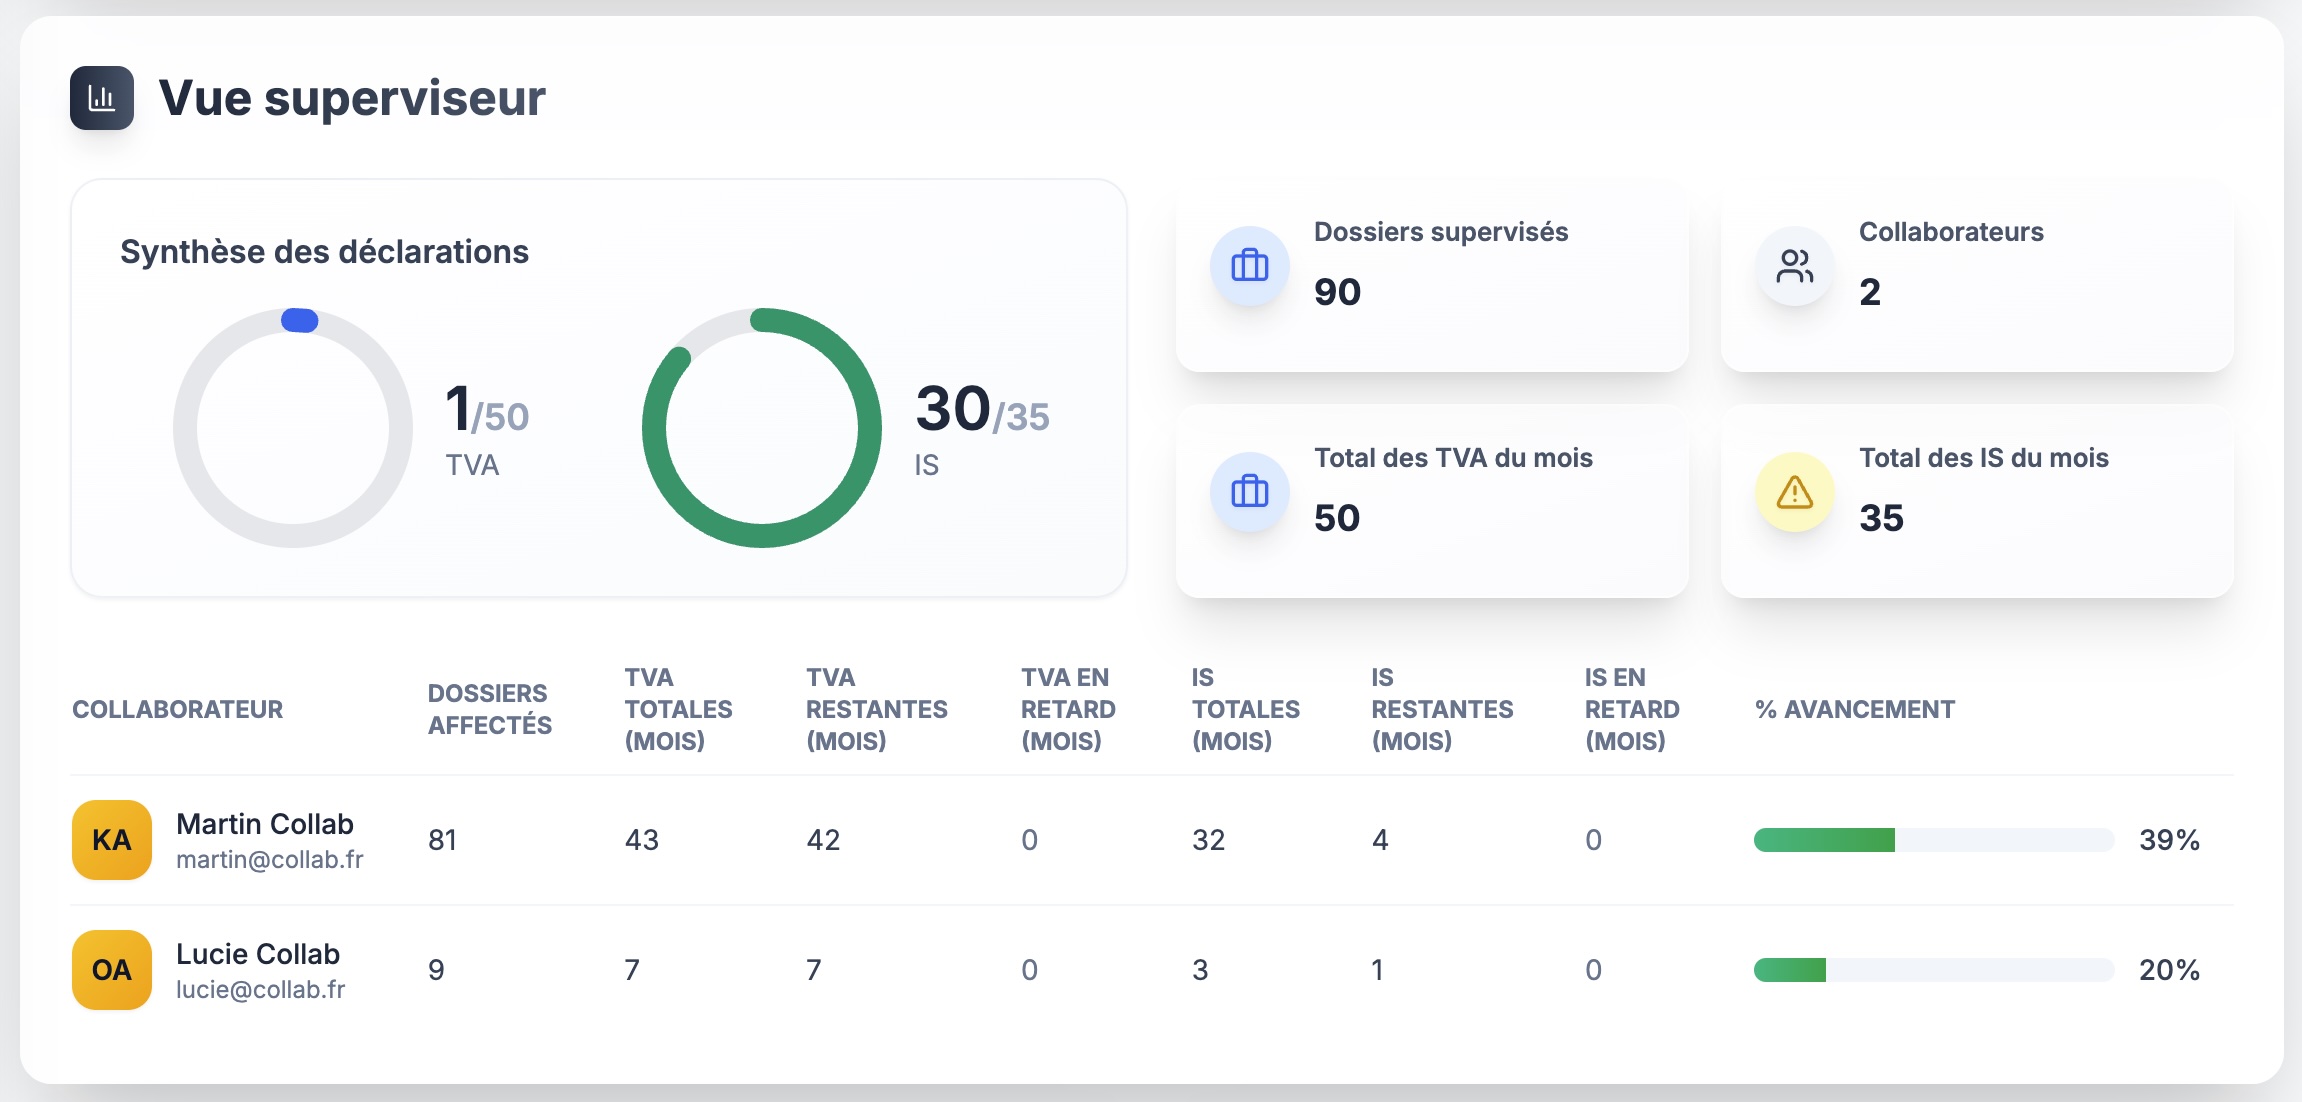Sort by the Collaborateur column header
2302x1102 pixels.
177,710
